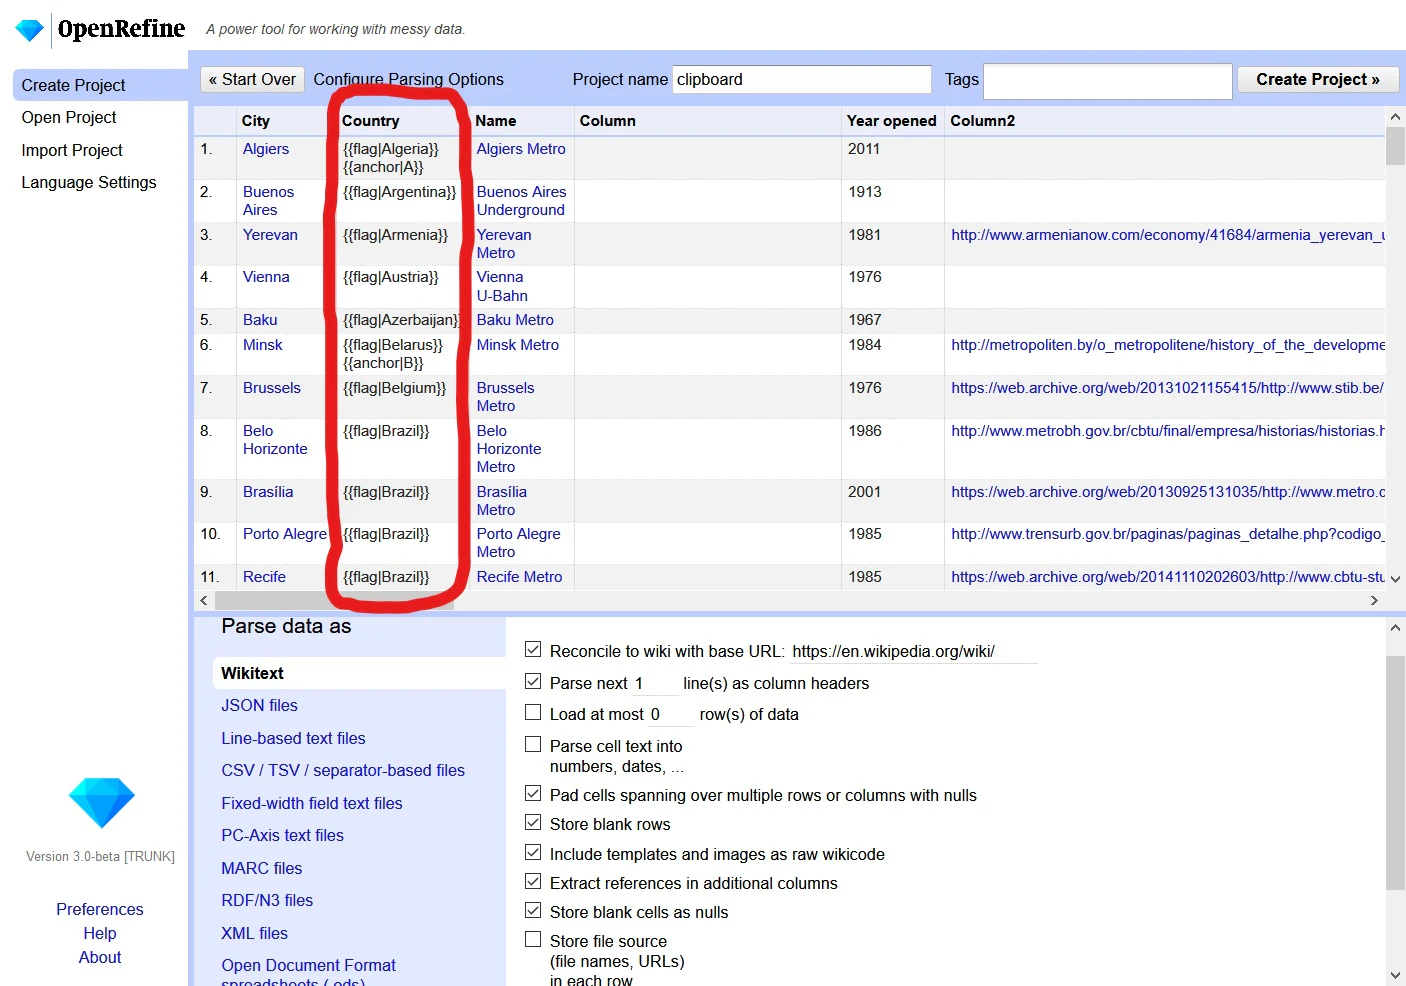Viewport: 1406px width, 986px height.
Task: Click the OpenRefine diamond logo icon
Action: pyautogui.click(x=30, y=30)
